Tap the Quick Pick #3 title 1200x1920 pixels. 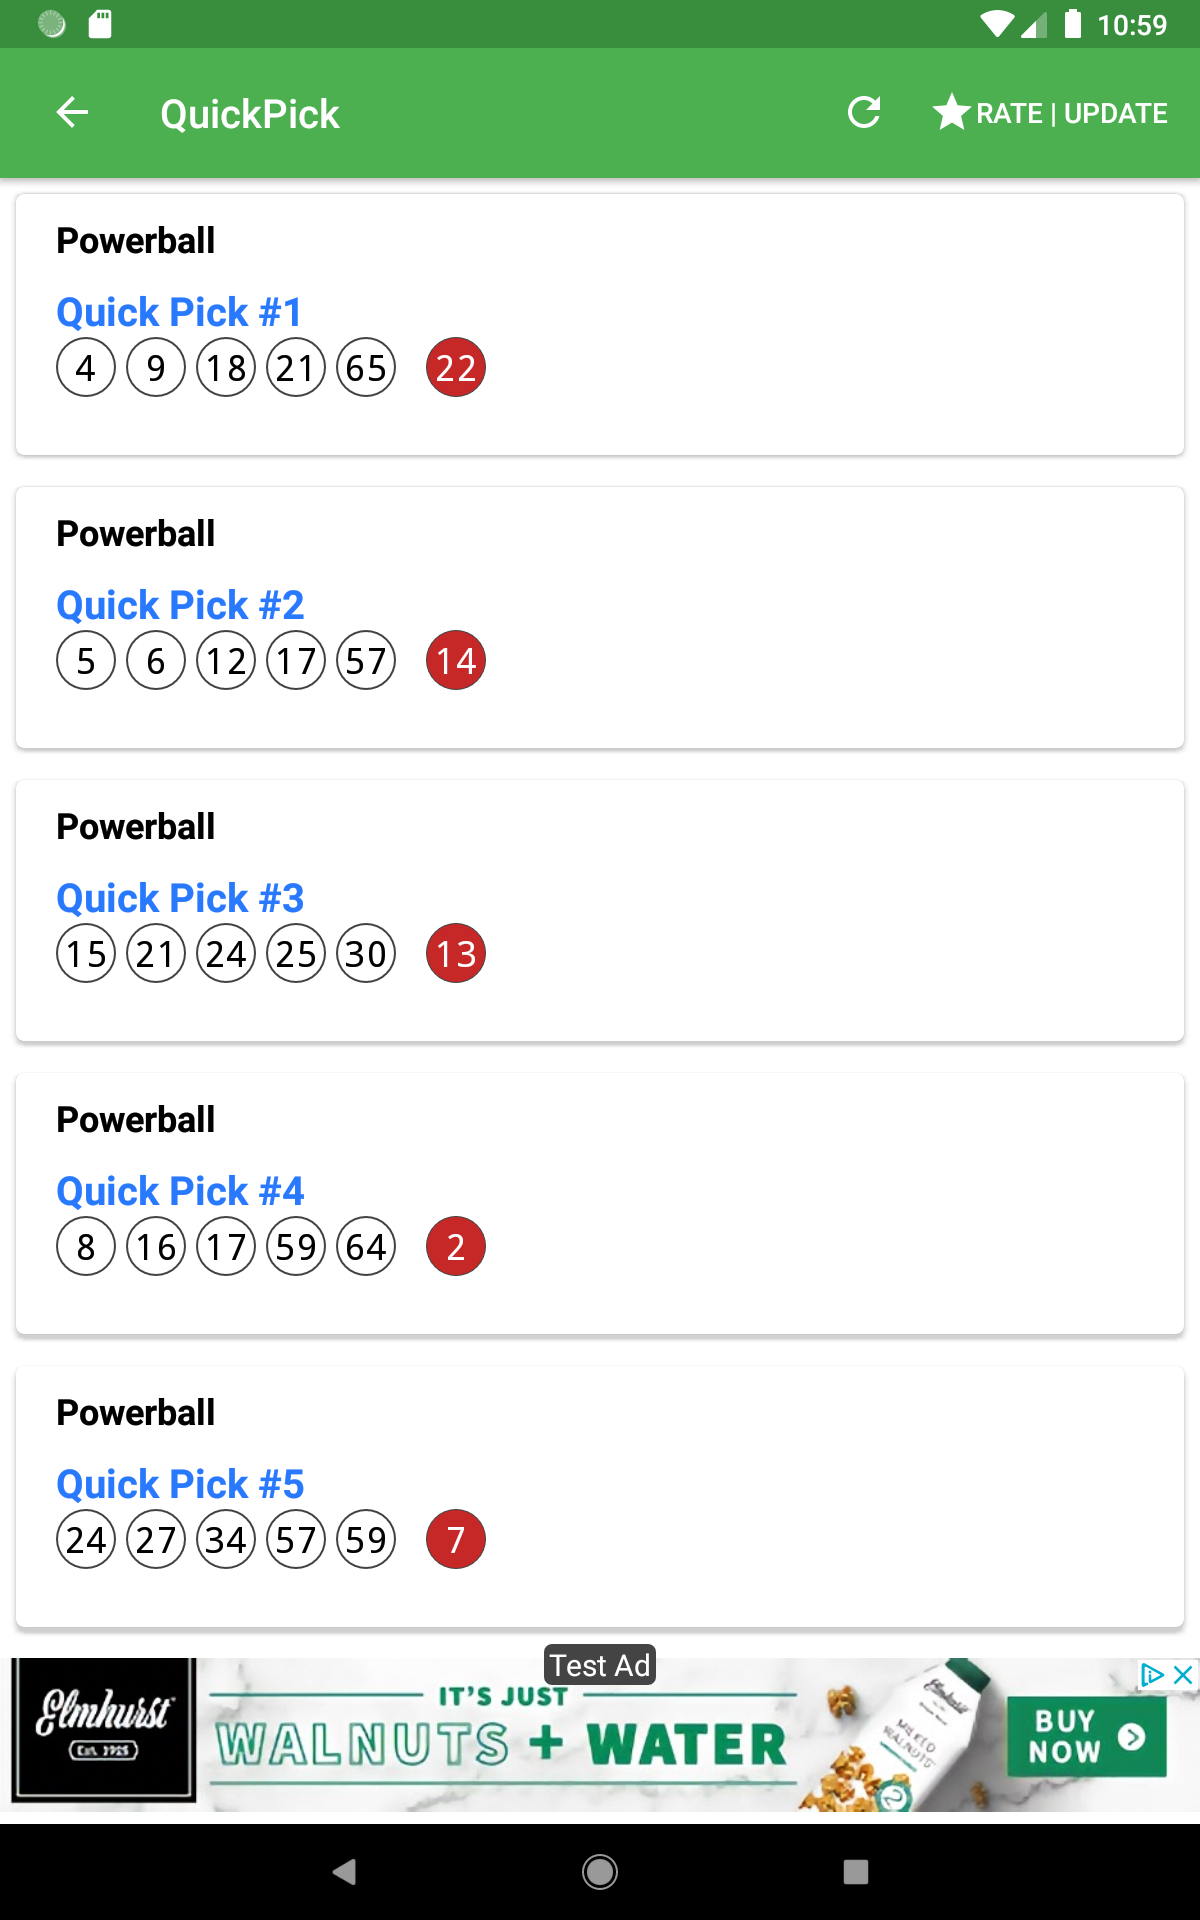click(180, 898)
